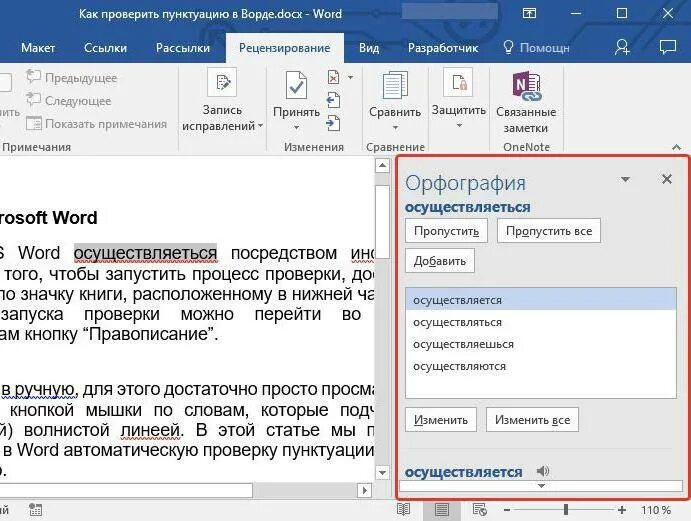Switch to Web Layout view icon
The height and width of the screenshot is (521, 691).
479,510
